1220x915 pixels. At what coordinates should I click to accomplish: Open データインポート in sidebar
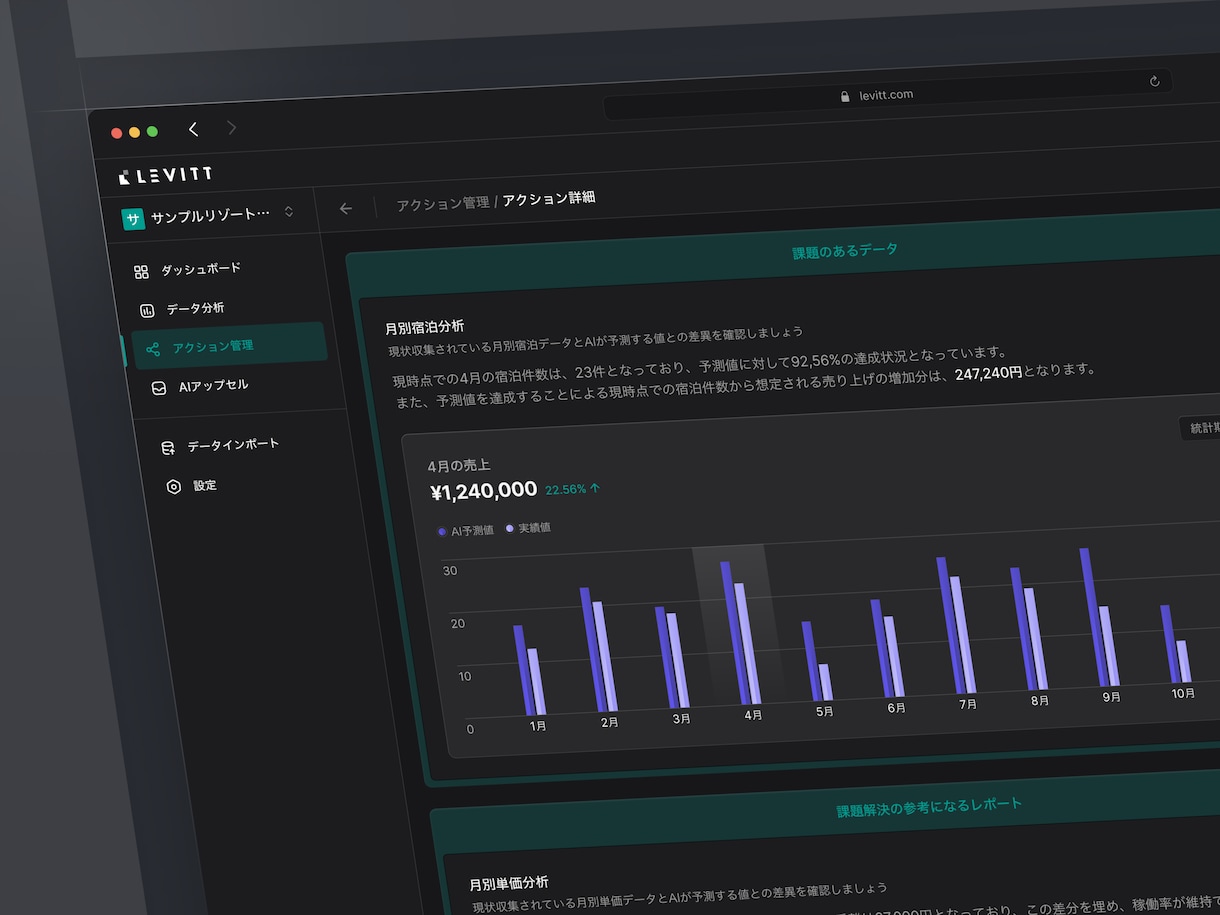point(233,444)
